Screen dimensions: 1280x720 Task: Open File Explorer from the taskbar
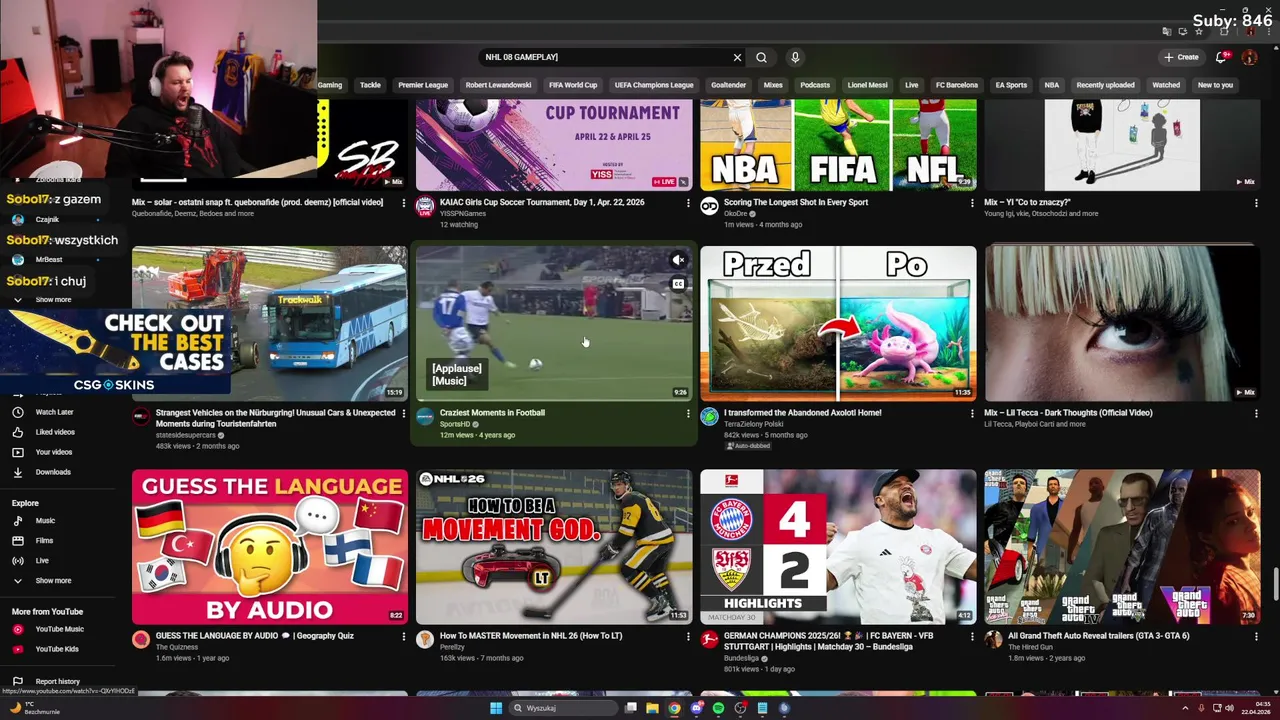pos(652,708)
